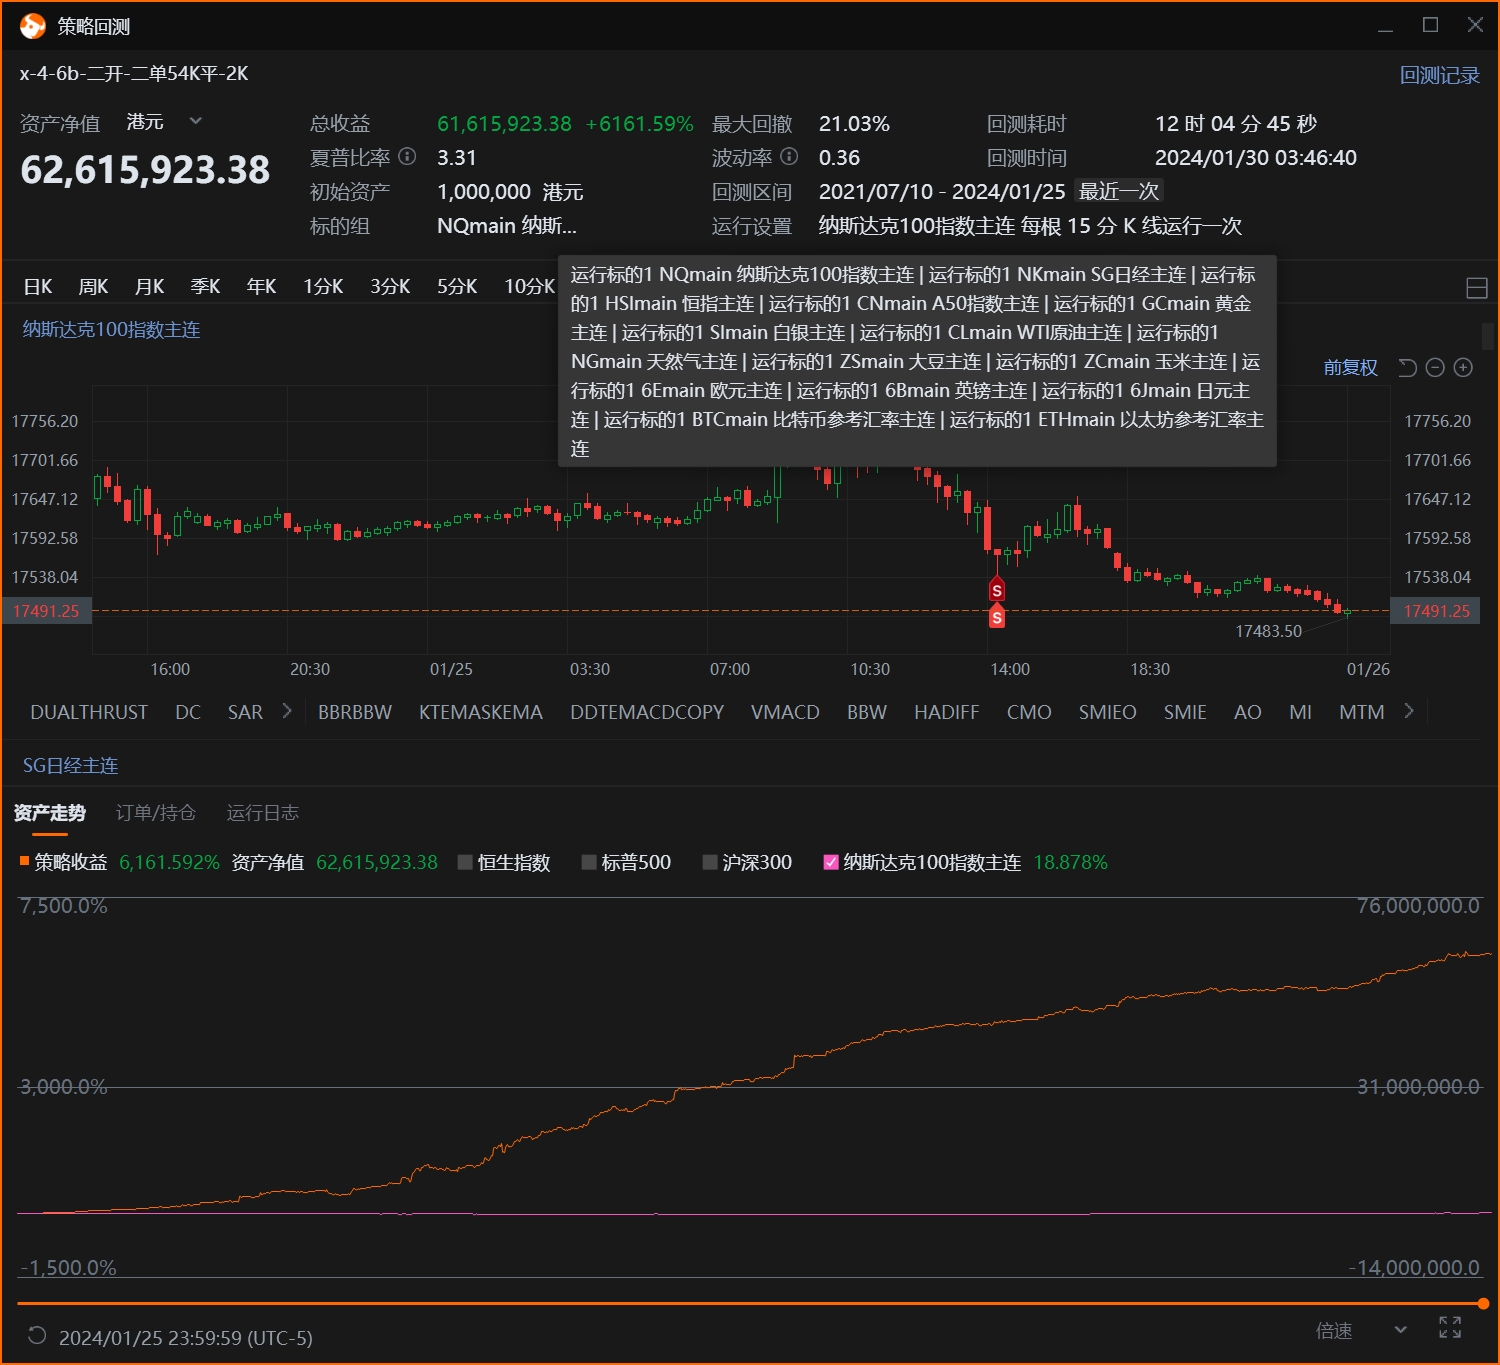Switch to 周K timeframe

tap(94, 287)
